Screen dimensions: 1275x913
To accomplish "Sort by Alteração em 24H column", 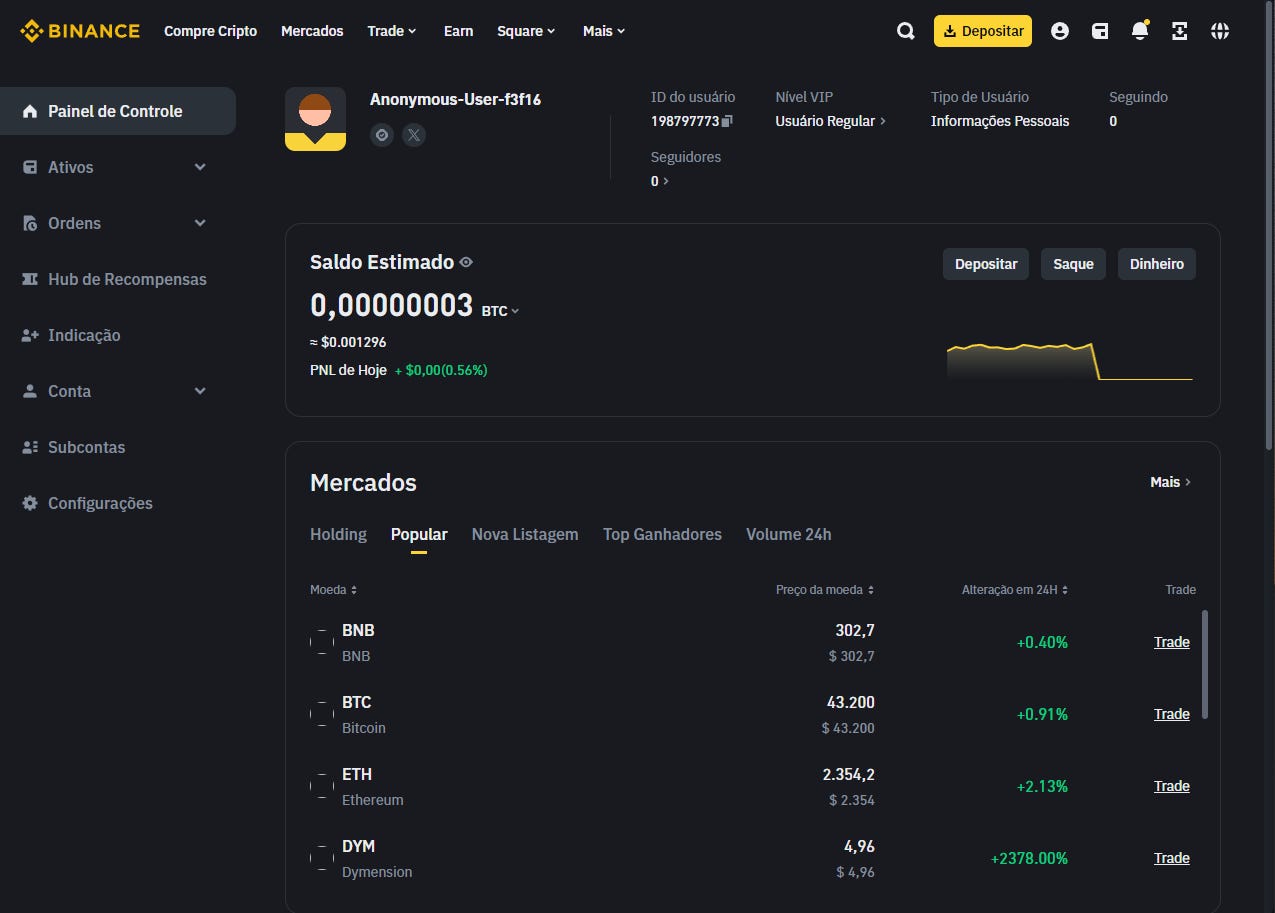I will (x=1015, y=590).
